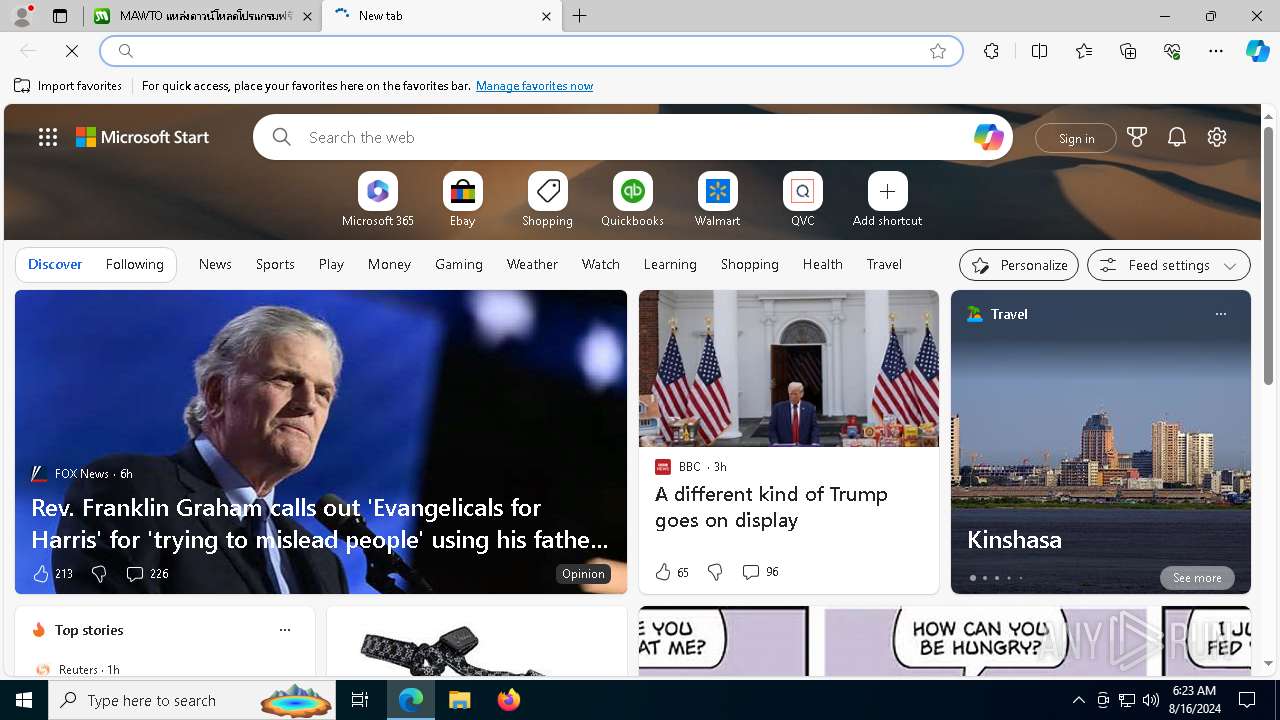Viewport: 1280px width, 720px height.
Task: Open Copilot sidebar in Edge
Action: pos(1257,51)
